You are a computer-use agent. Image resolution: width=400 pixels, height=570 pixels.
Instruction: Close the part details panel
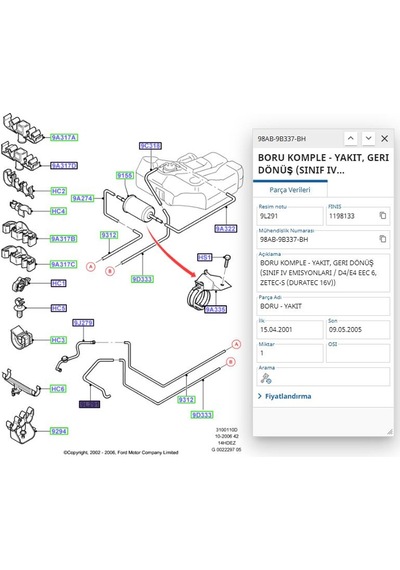pyautogui.click(x=384, y=139)
